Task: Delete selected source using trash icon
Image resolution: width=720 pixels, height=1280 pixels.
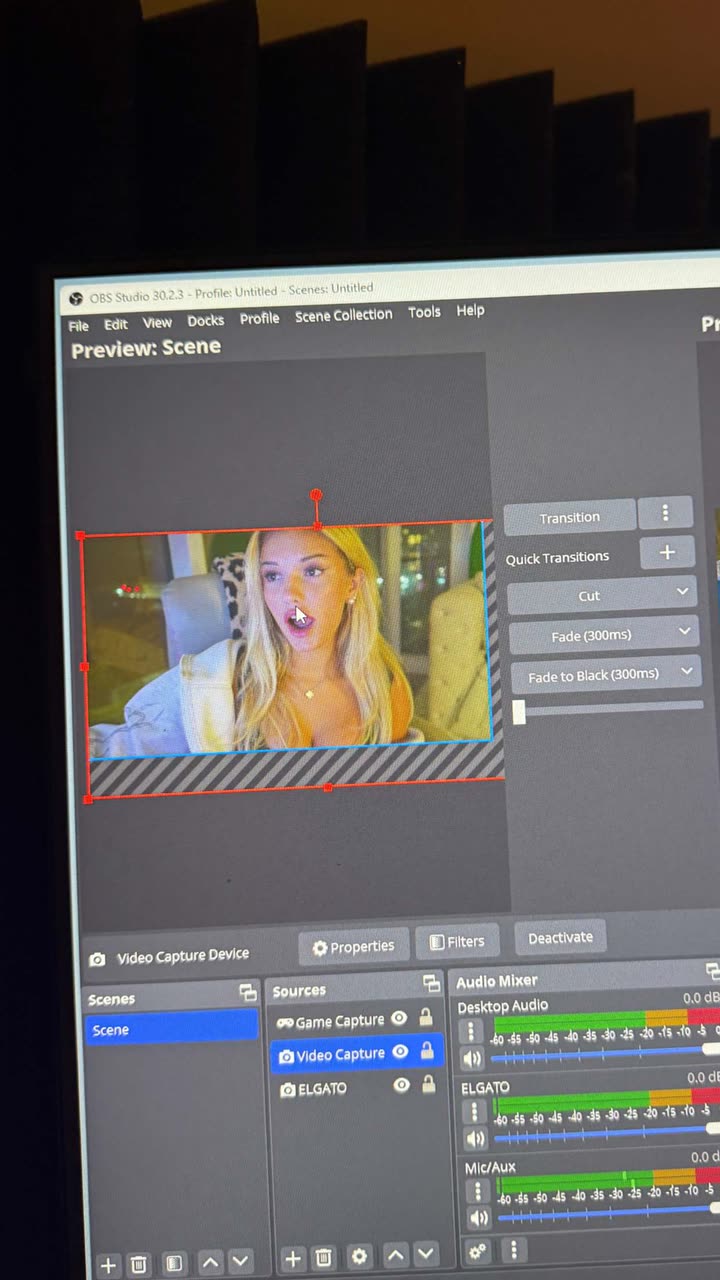Action: click(x=324, y=1257)
